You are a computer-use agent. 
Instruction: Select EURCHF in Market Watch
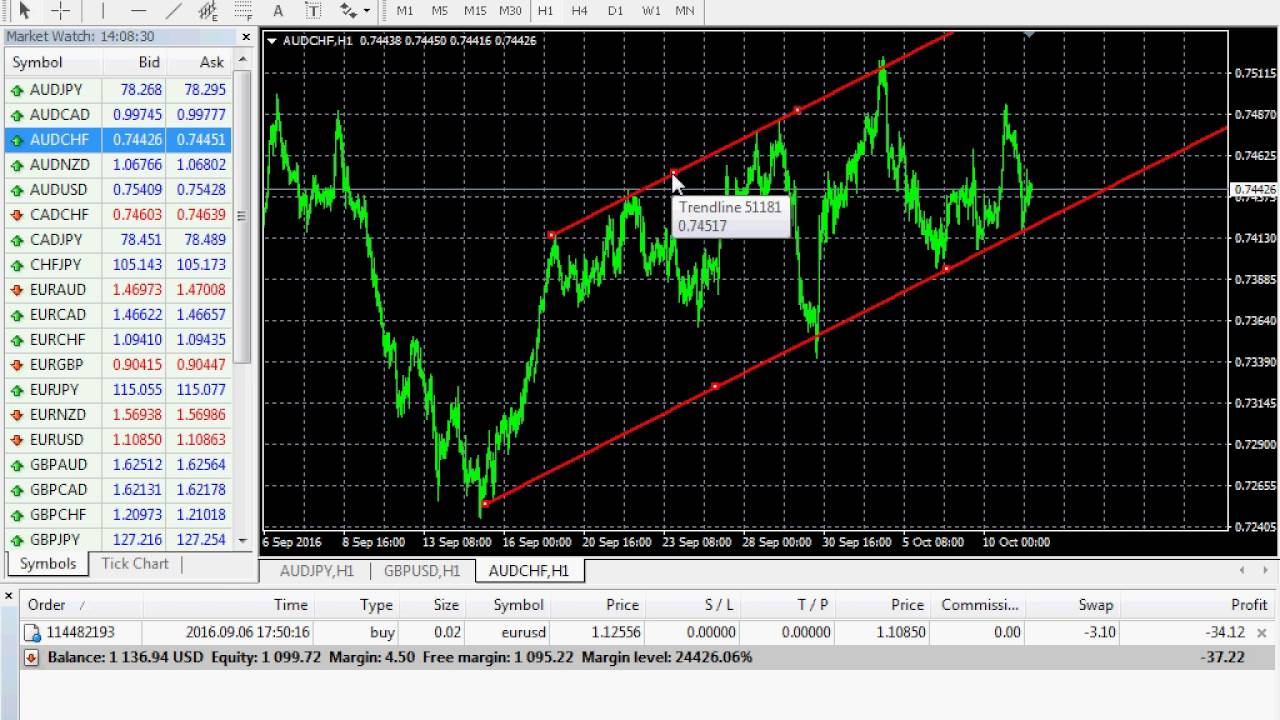[118, 340]
